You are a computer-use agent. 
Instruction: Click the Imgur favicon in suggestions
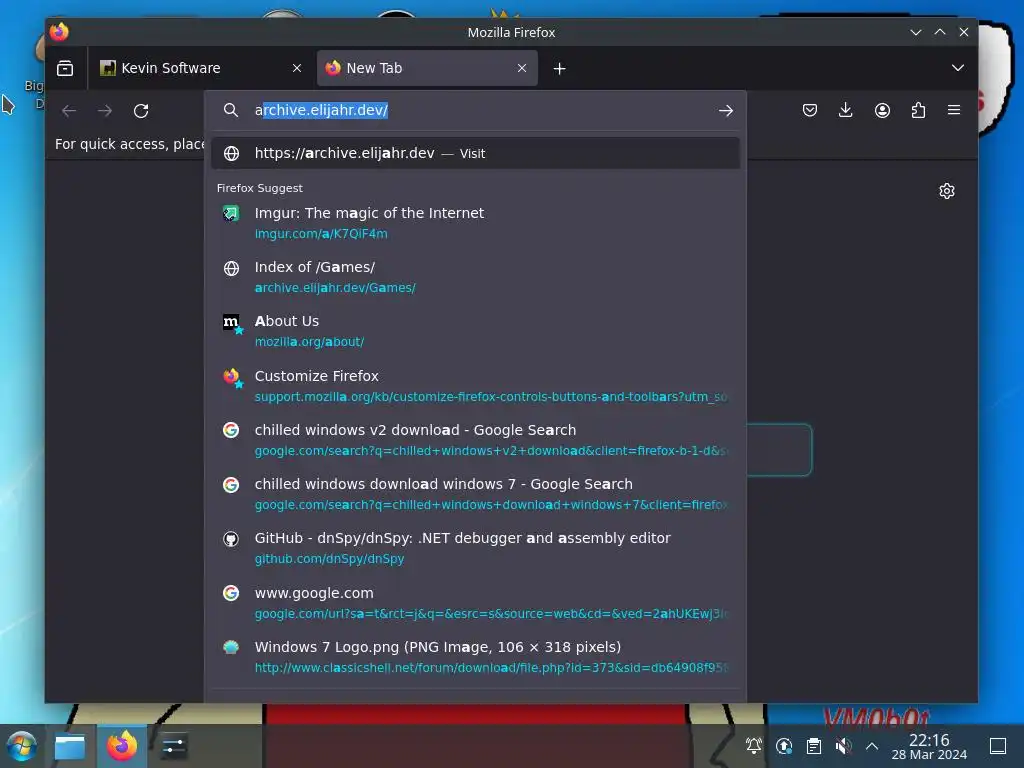coord(231,213)
